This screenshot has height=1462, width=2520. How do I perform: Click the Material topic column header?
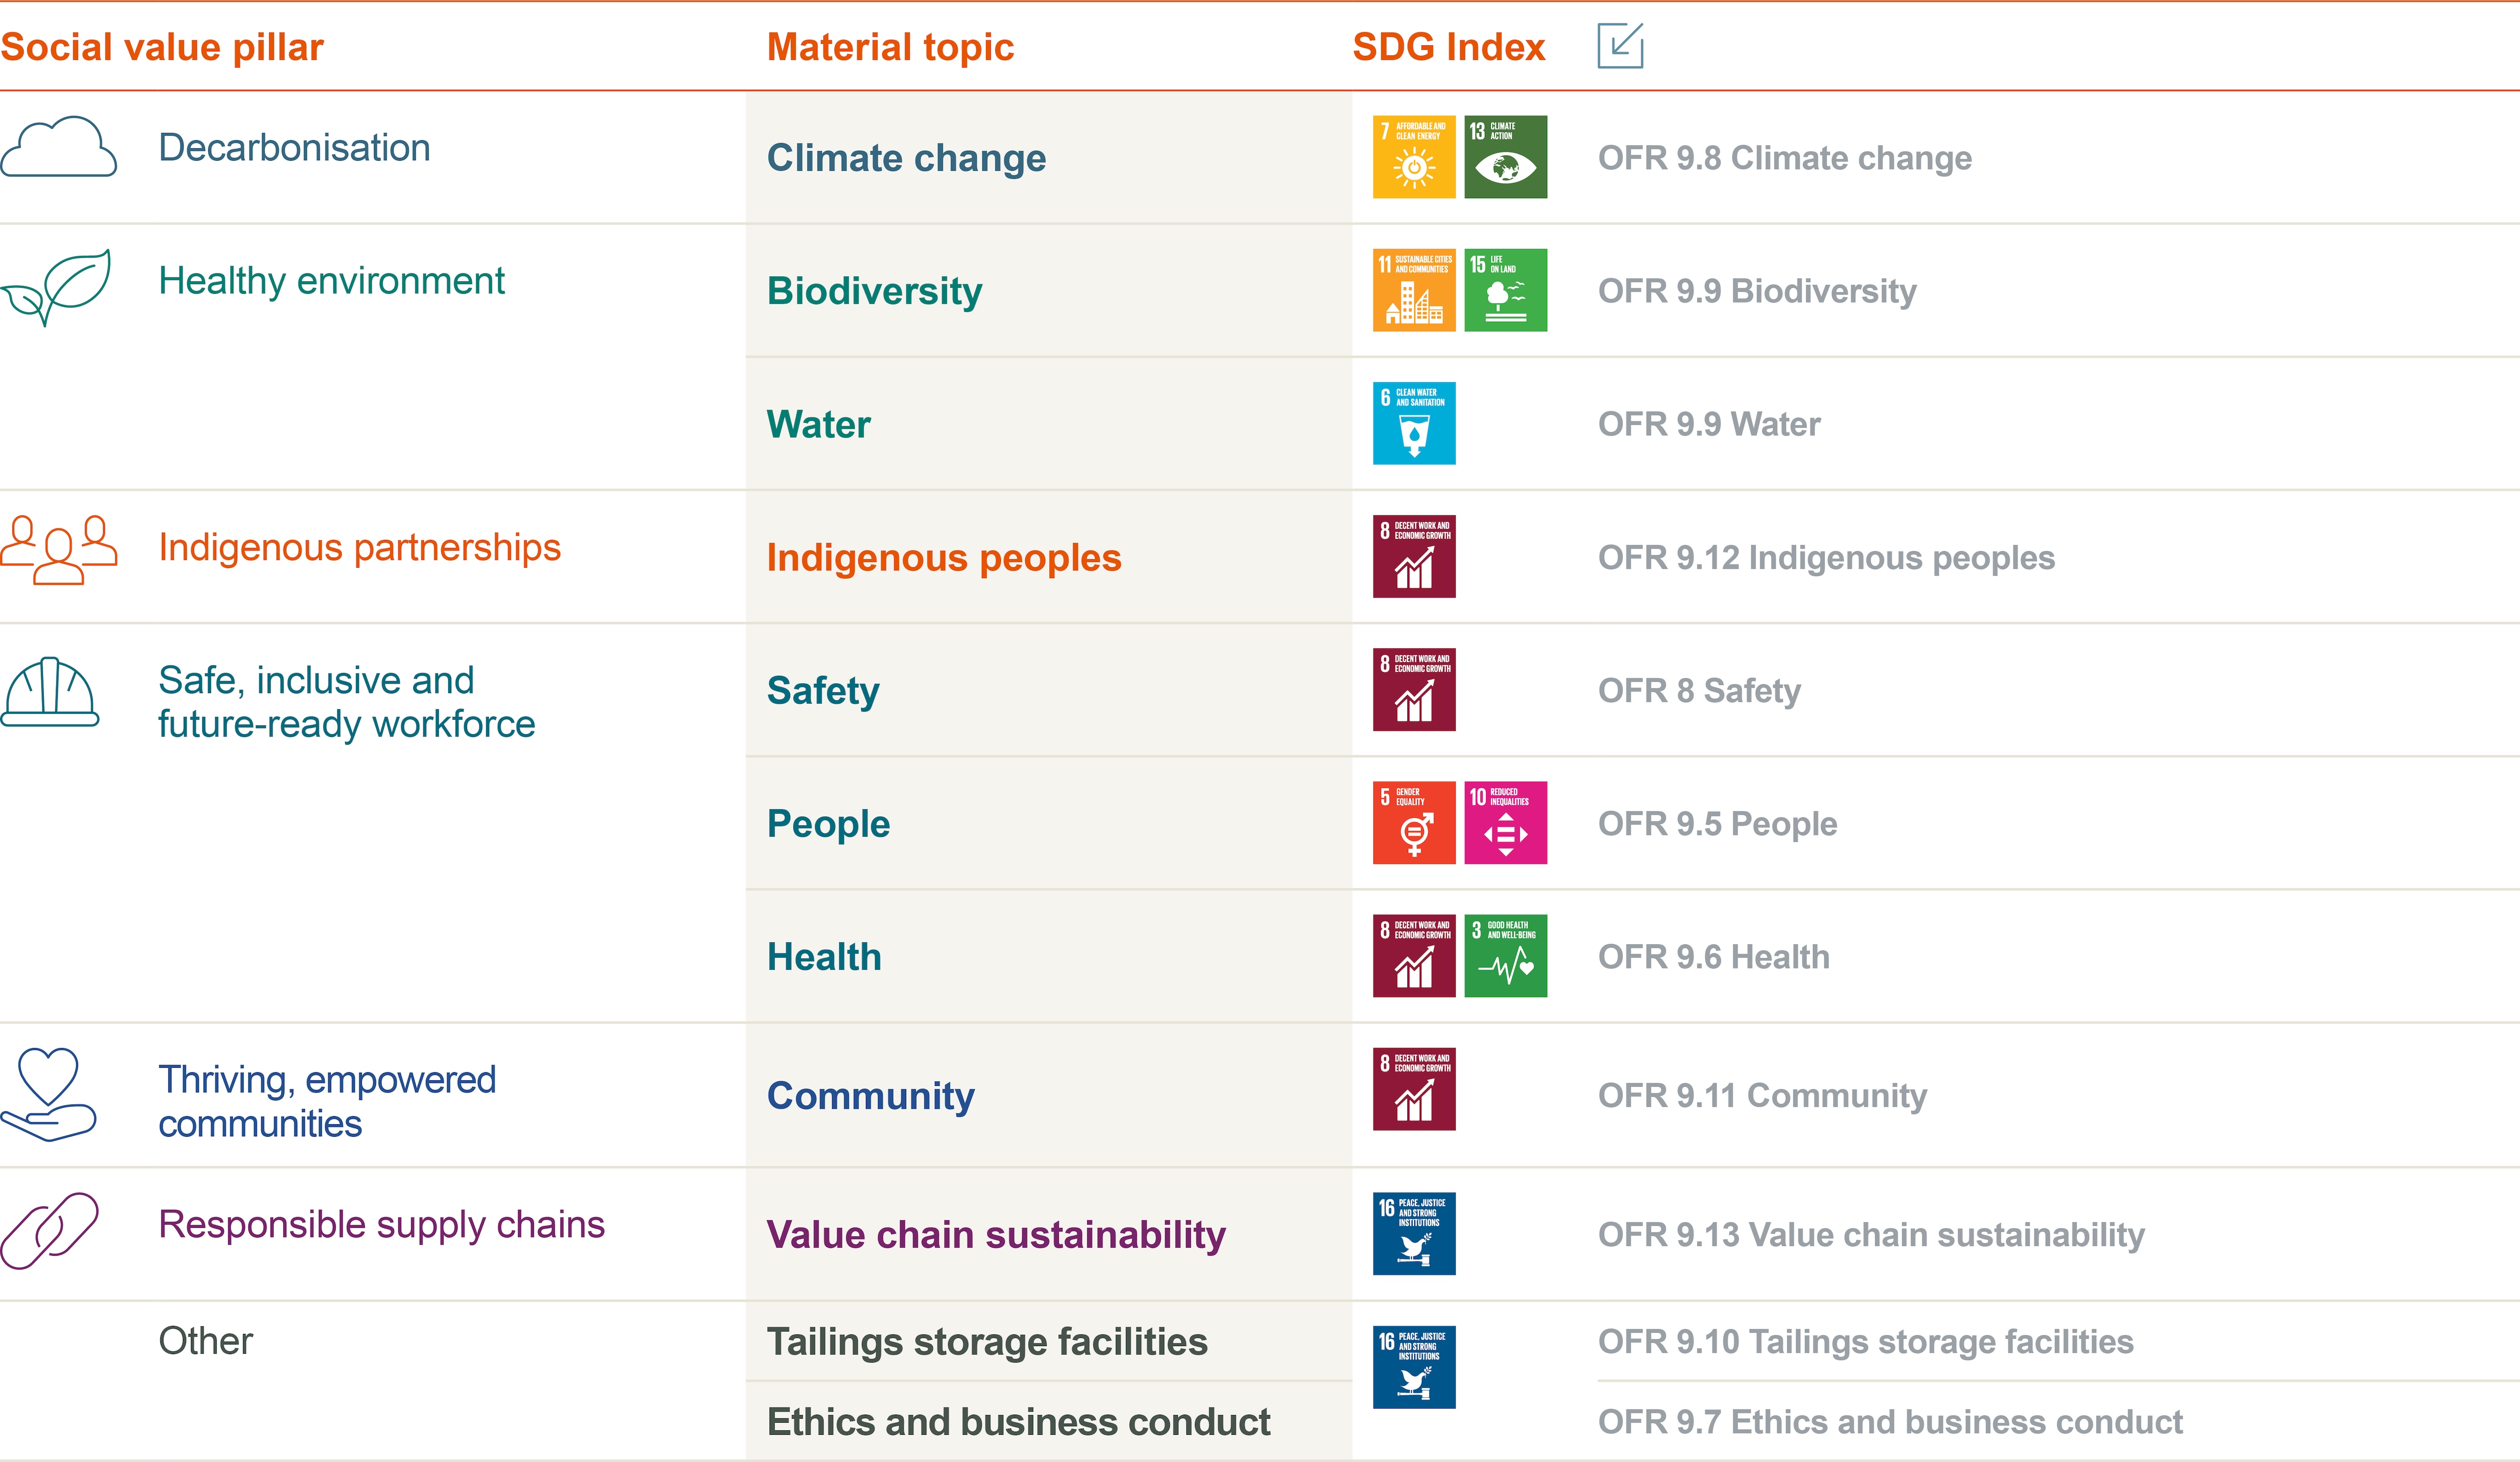click(890, 47)
